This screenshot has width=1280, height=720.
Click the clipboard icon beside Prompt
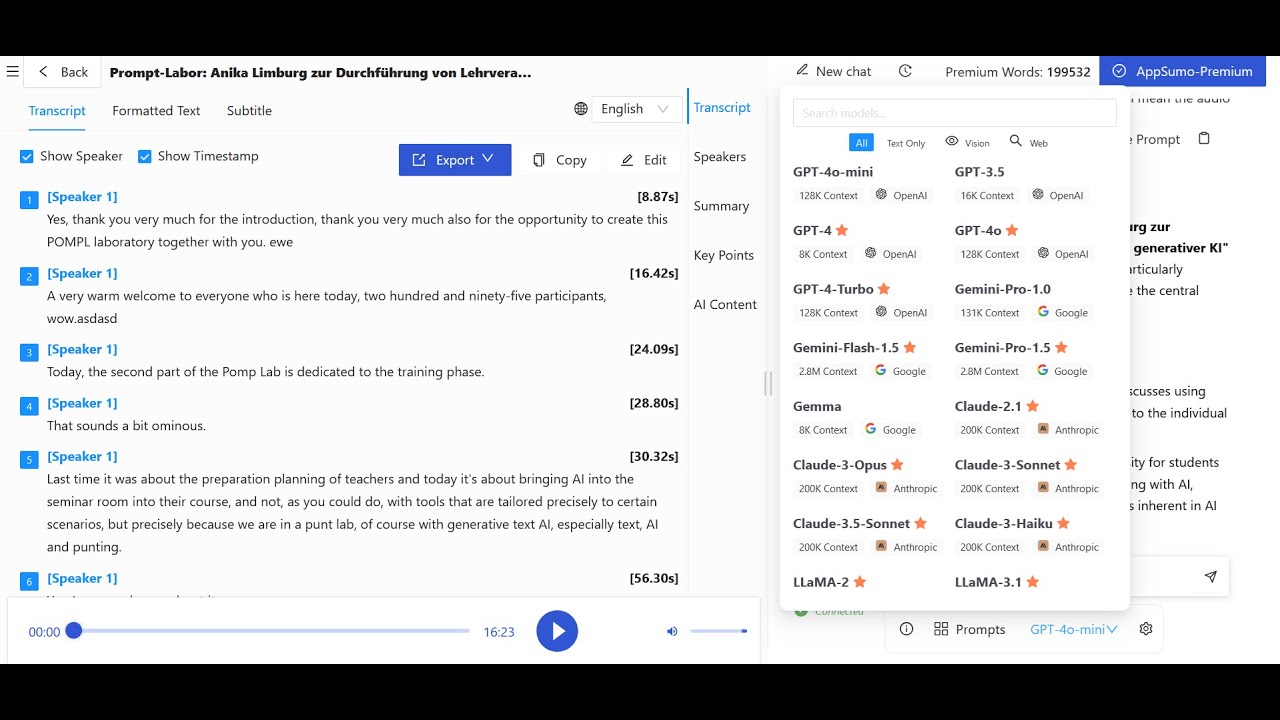[1204, 139]
